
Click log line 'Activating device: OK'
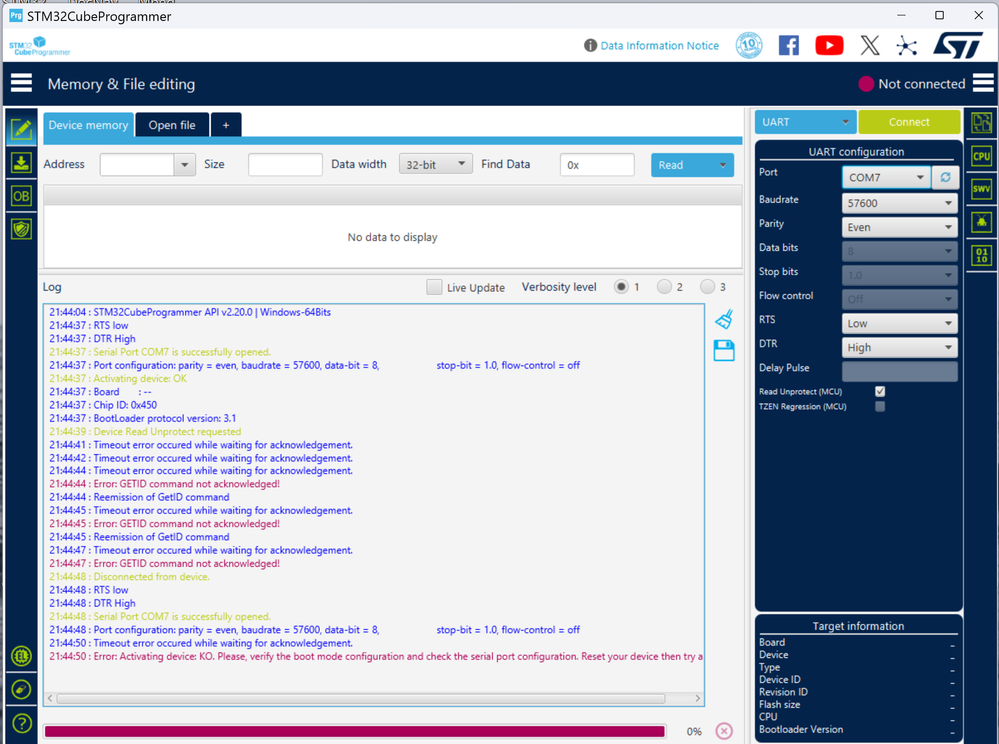118,378
